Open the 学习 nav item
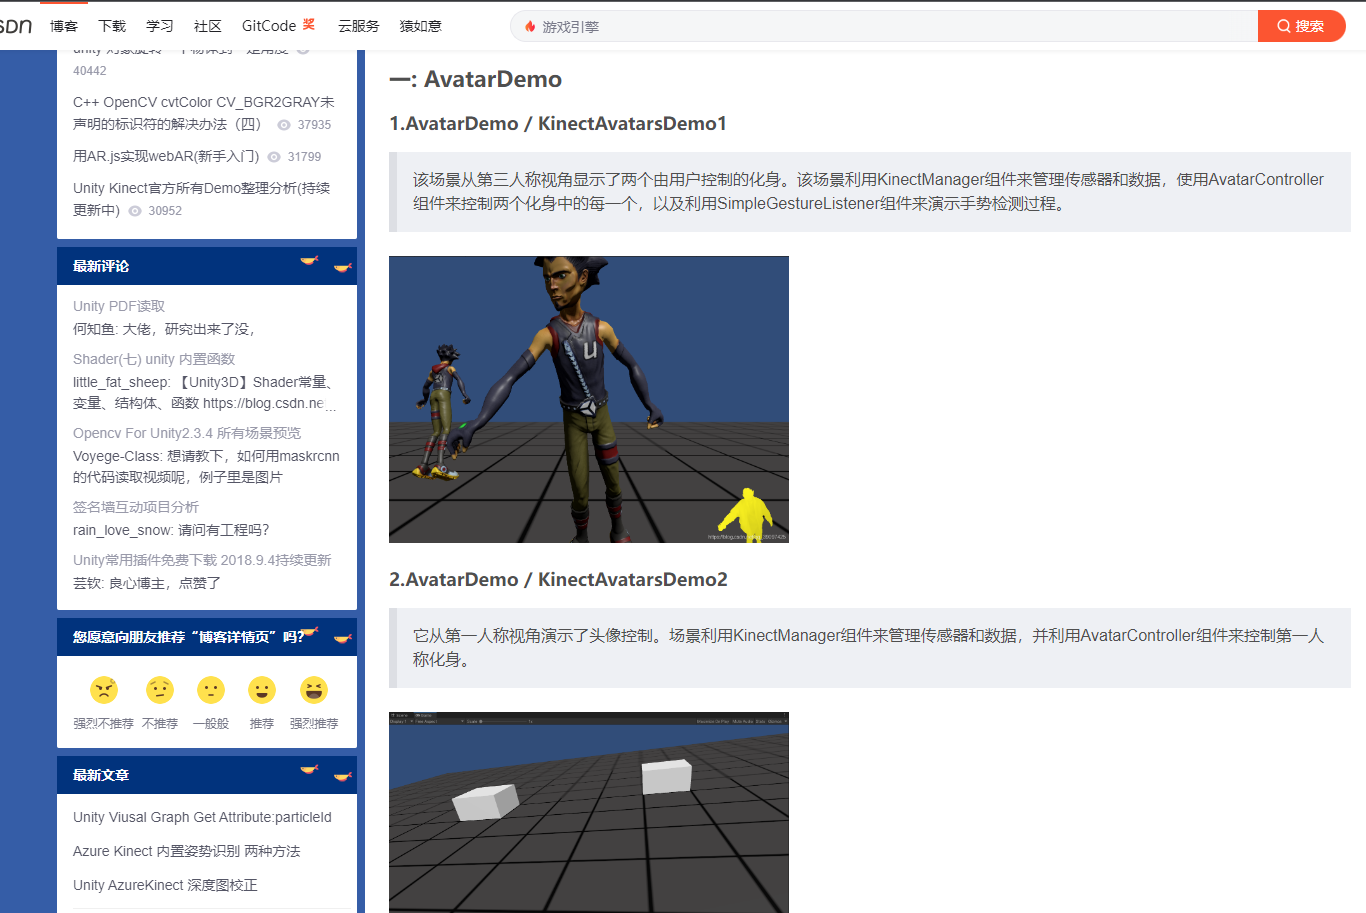This screenshot has width=1366, height=913. click(160, 26)
